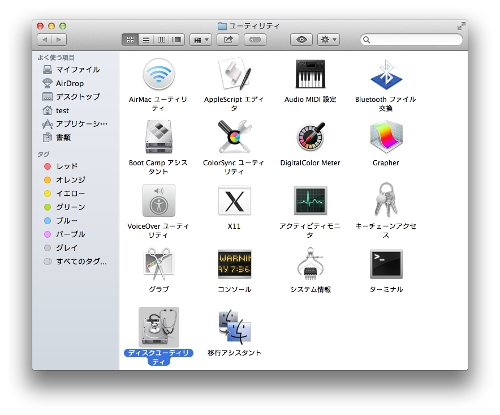Click the Quick Look eye button
The image size is (500, 415).
tap(301, 40)
